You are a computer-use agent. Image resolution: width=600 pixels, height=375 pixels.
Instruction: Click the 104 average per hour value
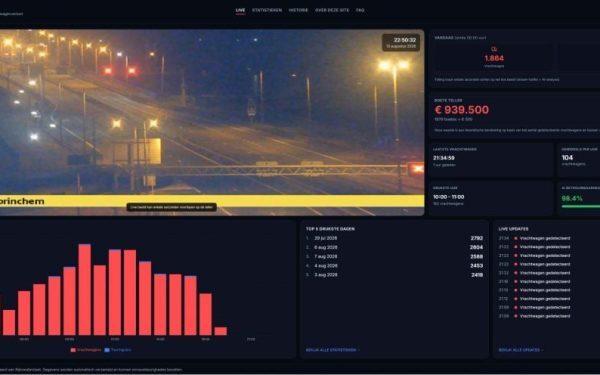click(x=567, y=158)
